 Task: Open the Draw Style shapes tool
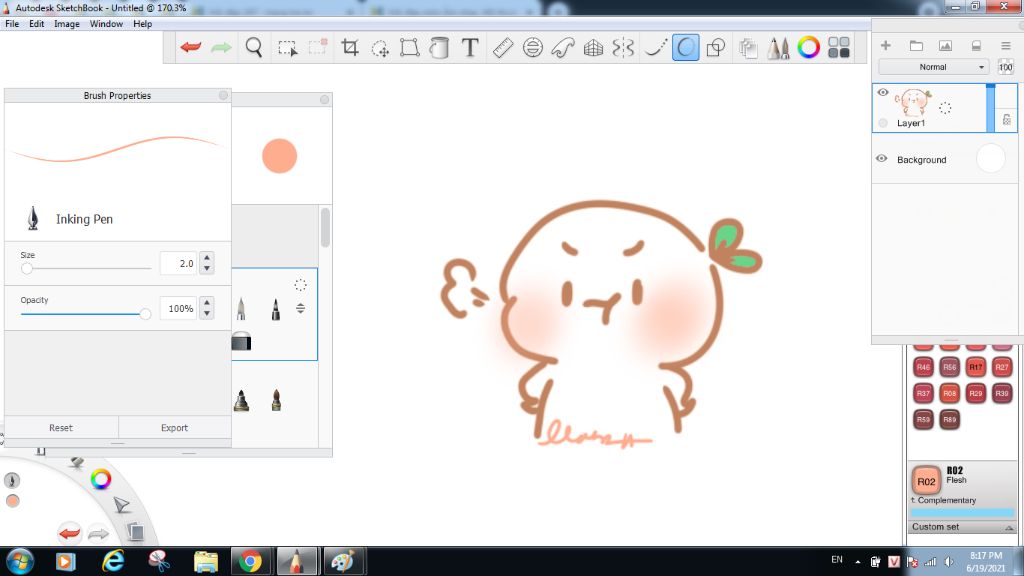(x=716, y=48)
